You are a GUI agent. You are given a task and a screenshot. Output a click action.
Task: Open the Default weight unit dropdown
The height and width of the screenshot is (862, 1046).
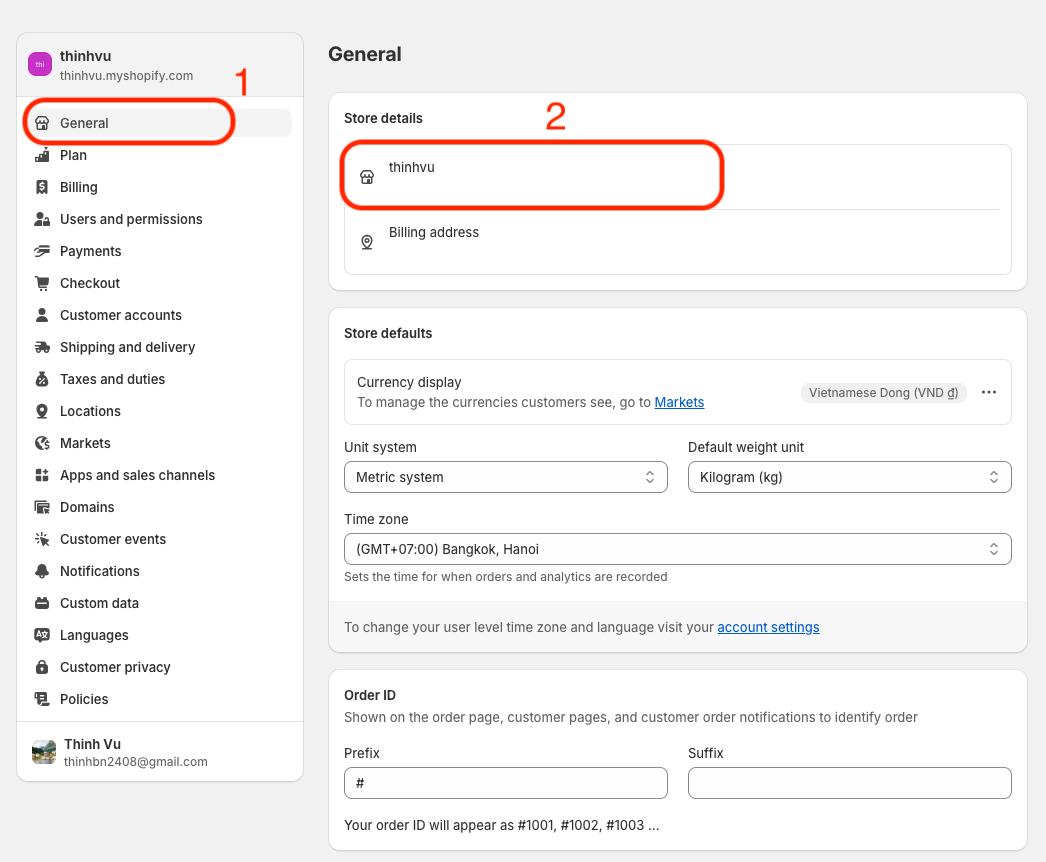(849, 477)
